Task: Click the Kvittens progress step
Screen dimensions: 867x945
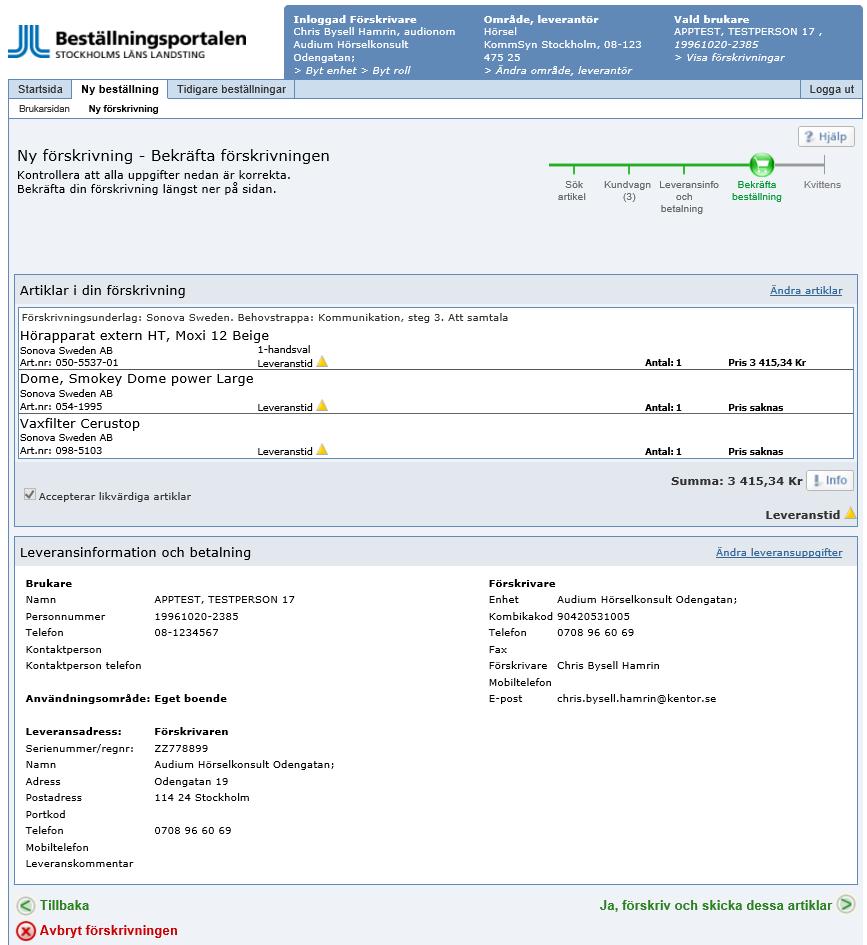Action: 822,184
